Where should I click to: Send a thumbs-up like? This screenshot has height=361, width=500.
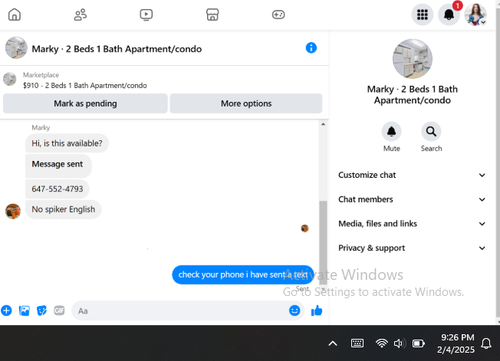[316, 311]
